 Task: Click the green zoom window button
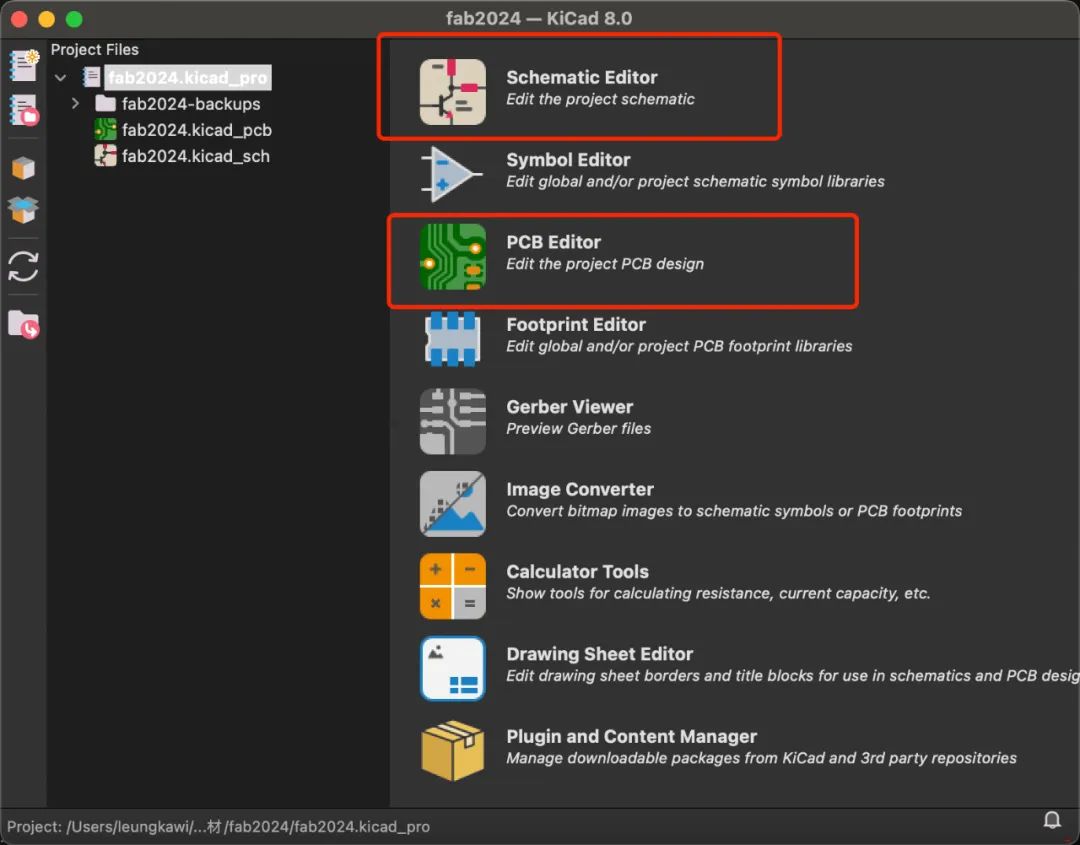click(74, 19)
